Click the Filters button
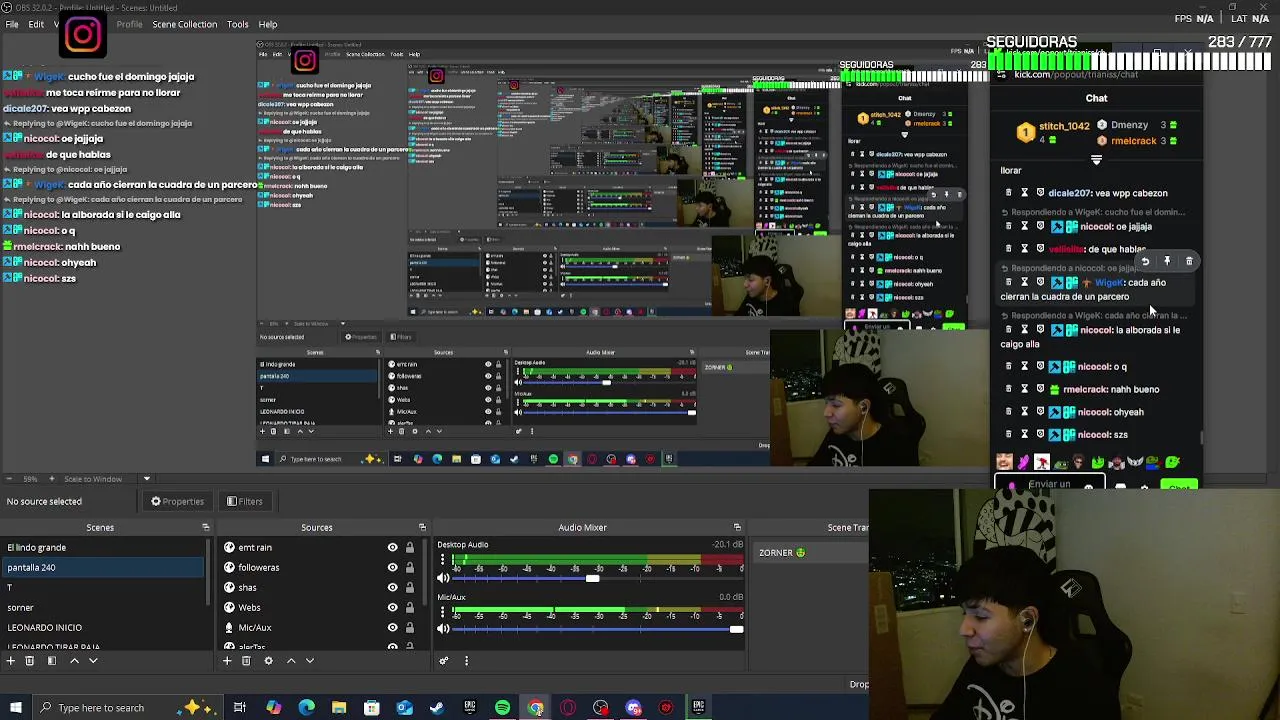The height and width of the screenshot is (720, 1280). (244, 502)
